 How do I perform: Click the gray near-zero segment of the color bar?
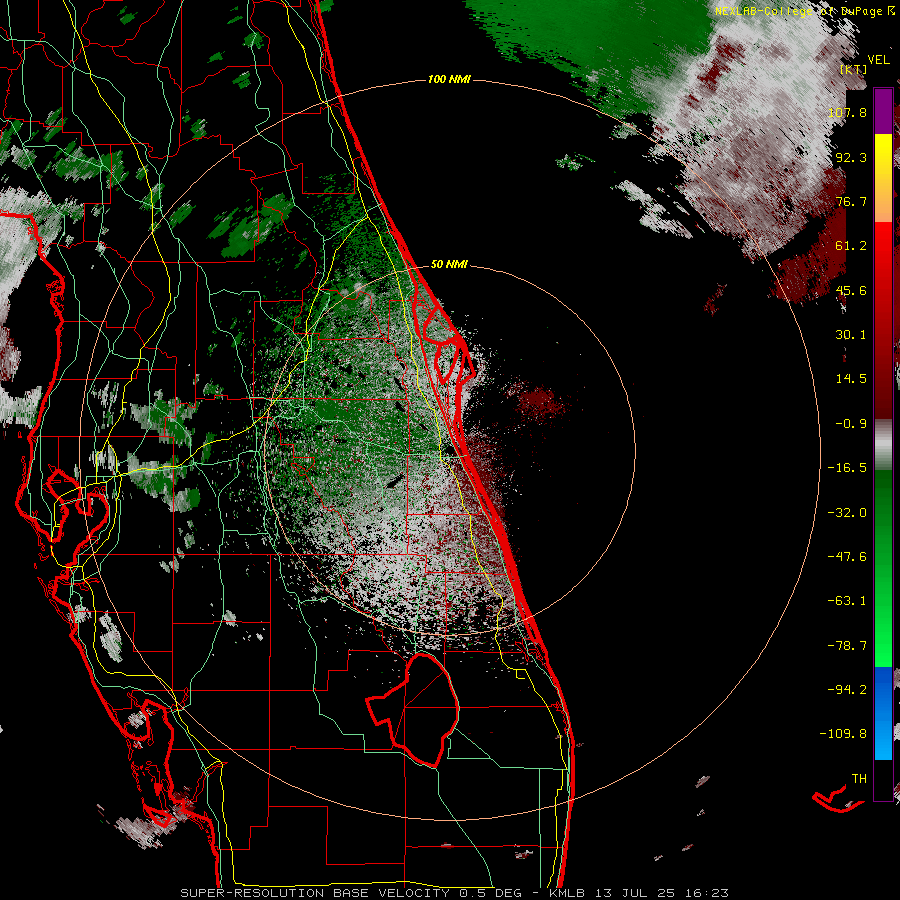[883, 445]
